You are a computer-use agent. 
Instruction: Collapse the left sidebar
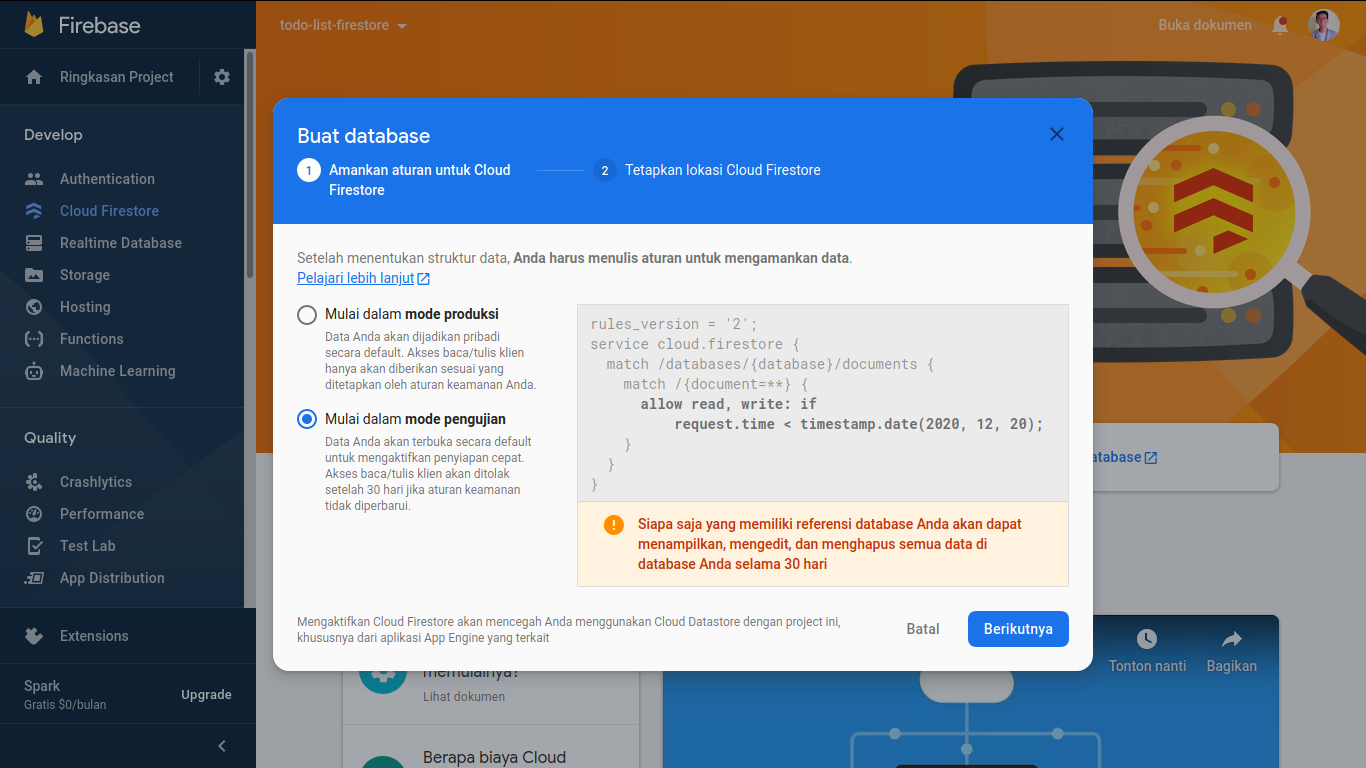[x=222, y=745]
